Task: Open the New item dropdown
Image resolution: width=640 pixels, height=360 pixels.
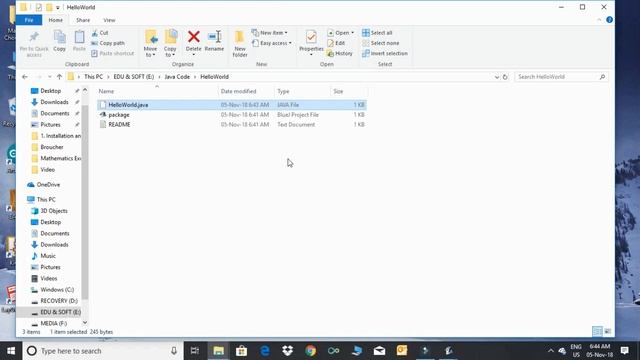Action: (x=269, y=33)
